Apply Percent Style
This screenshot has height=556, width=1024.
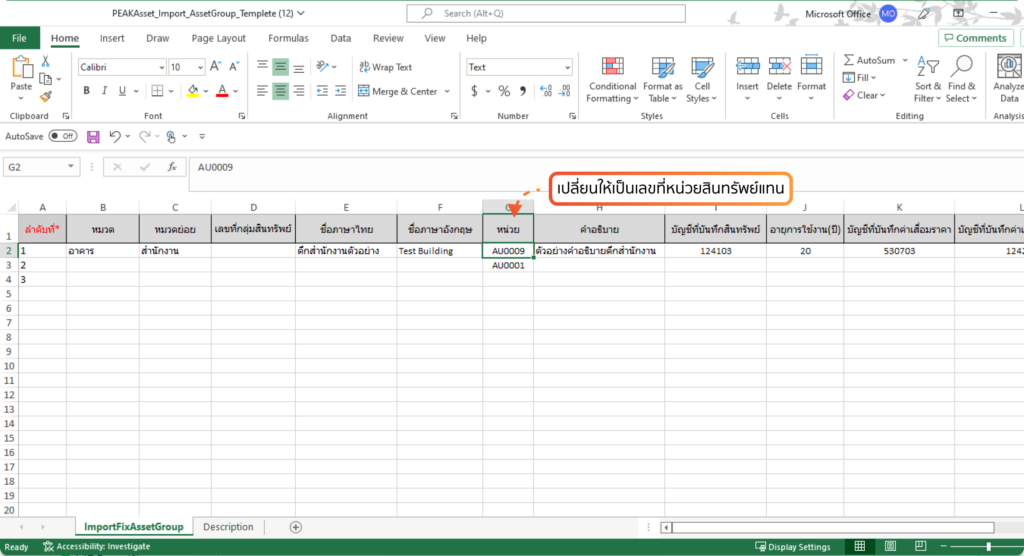click(x=504, y=91)
